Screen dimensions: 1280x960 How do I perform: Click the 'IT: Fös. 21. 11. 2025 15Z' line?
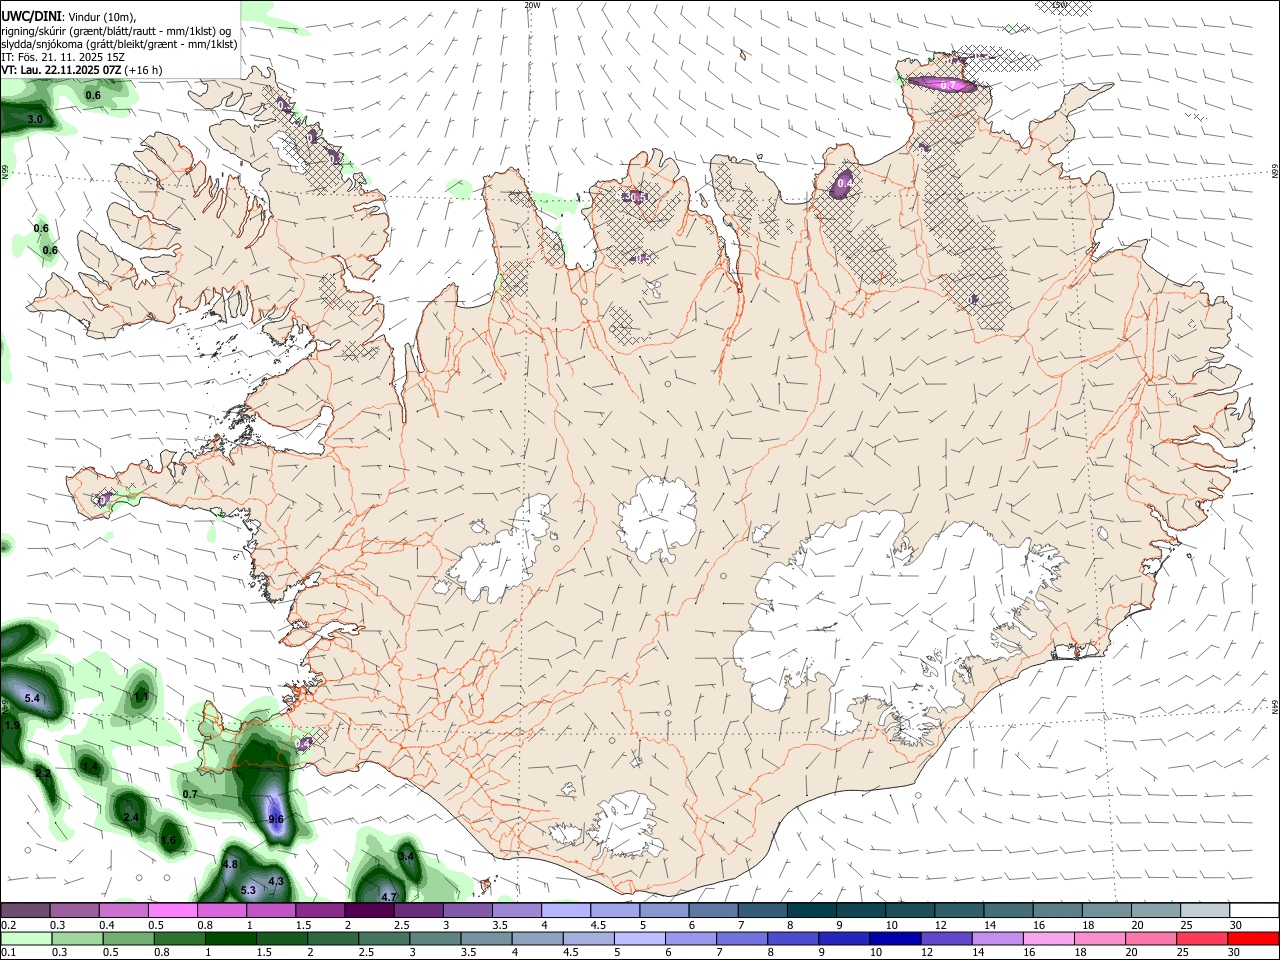(63, 57)
